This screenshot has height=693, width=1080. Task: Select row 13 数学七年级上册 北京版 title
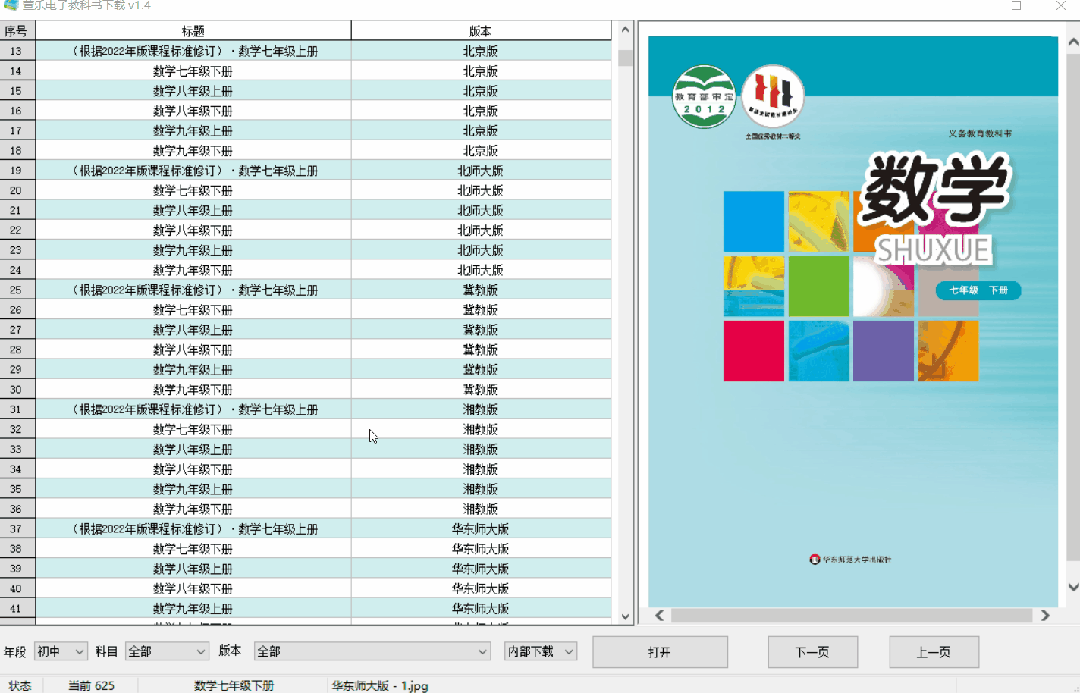pos(193,51)
